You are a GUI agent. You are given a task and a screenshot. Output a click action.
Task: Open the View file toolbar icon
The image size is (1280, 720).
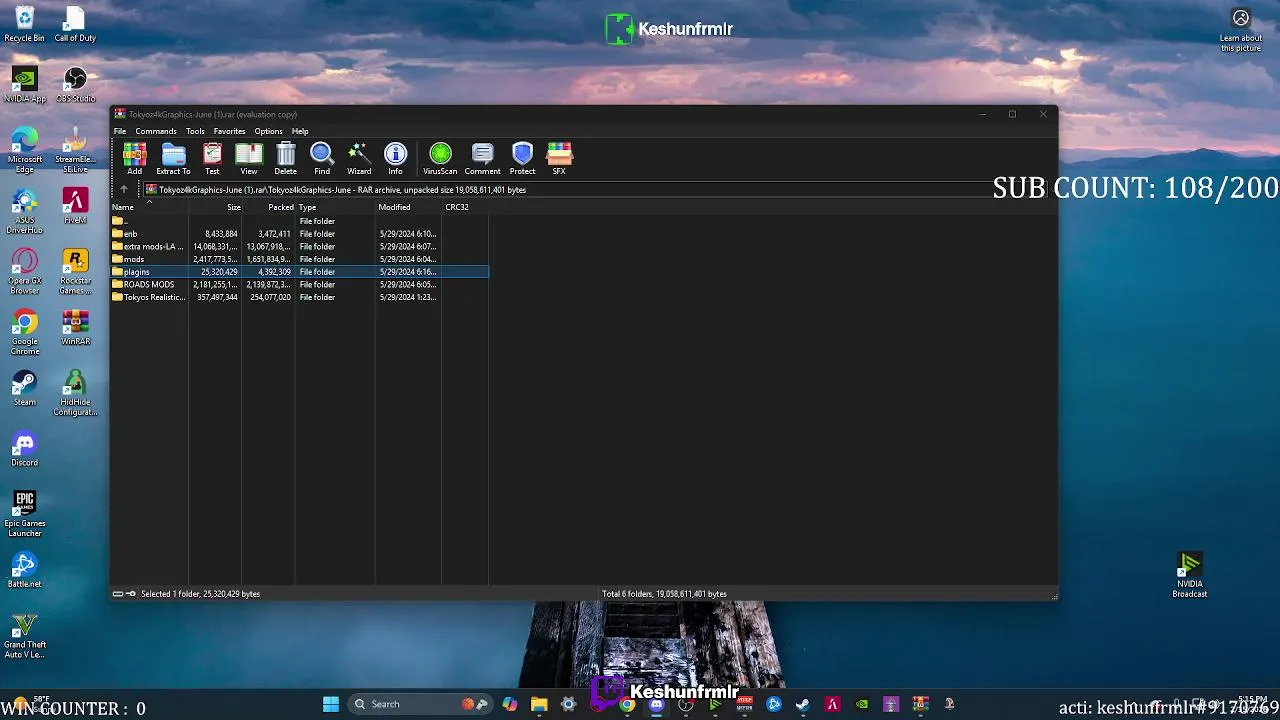(x=249, y=158)
